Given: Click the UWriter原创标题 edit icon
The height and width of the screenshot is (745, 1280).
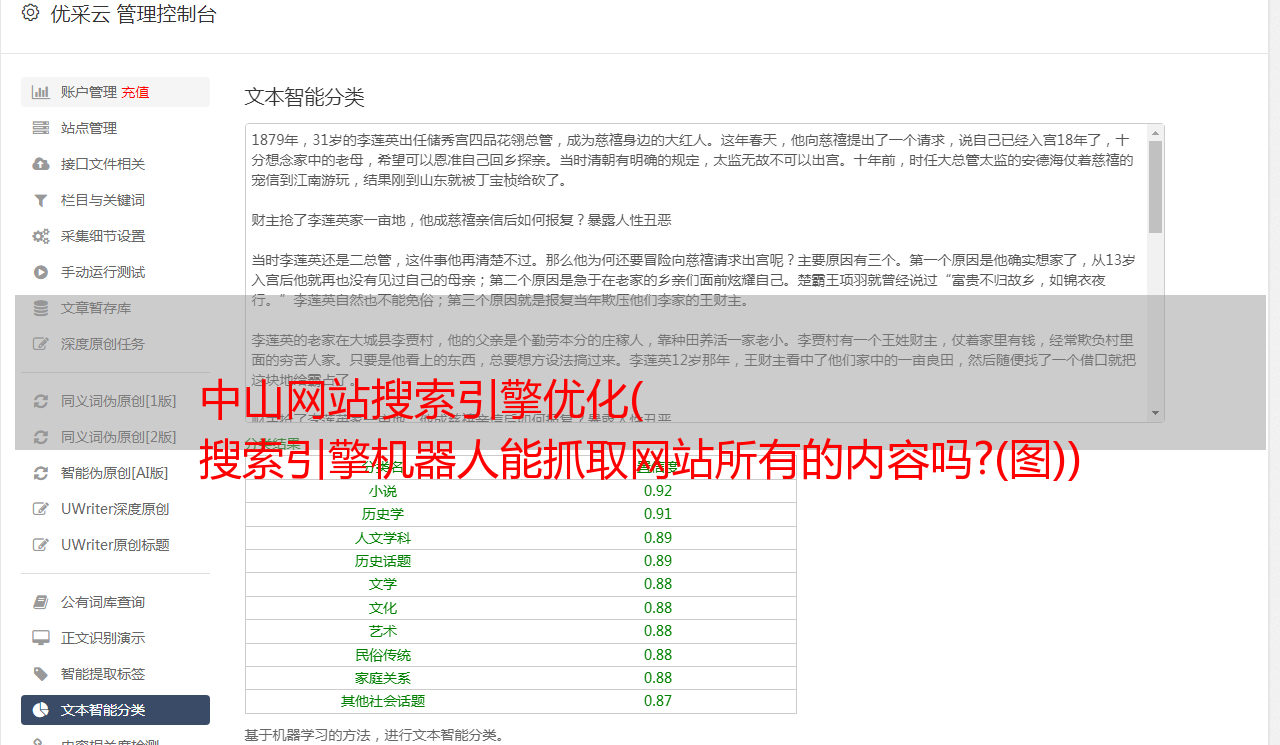Looking at the screenshot, I should (x=41, y=545).
